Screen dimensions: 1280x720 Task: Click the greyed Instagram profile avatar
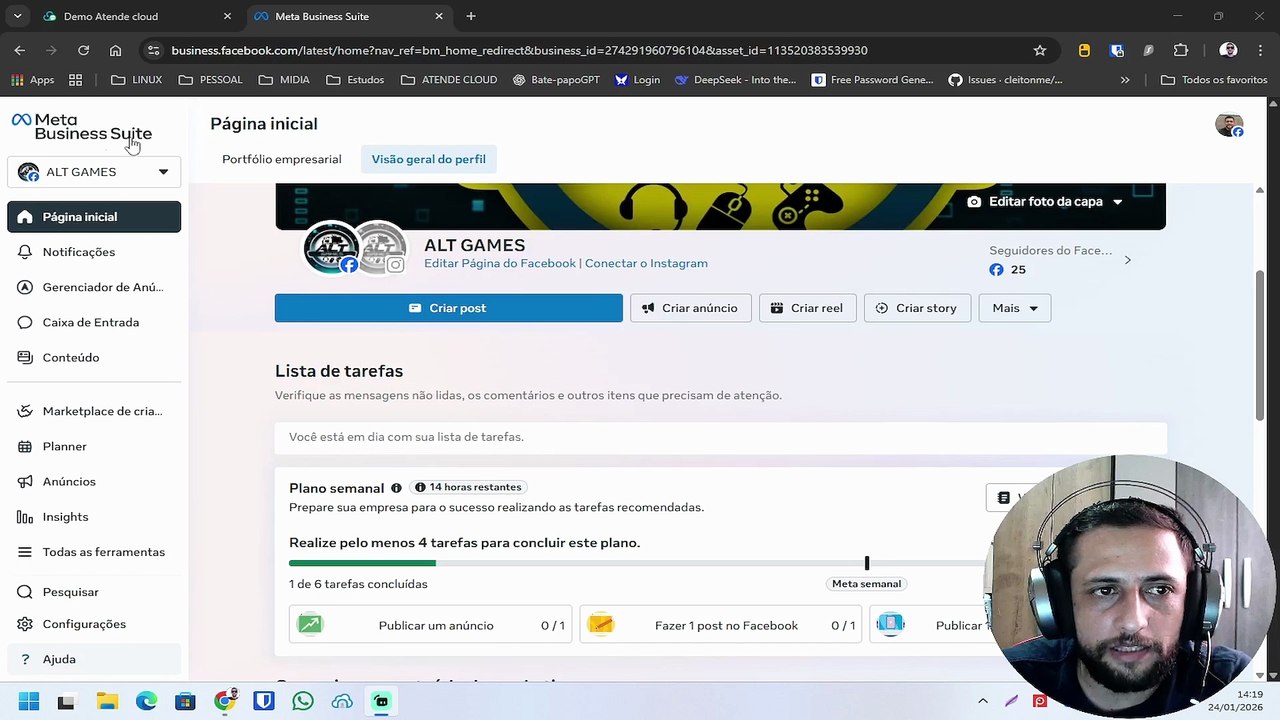pyautogui.click(x=381, y=247)
